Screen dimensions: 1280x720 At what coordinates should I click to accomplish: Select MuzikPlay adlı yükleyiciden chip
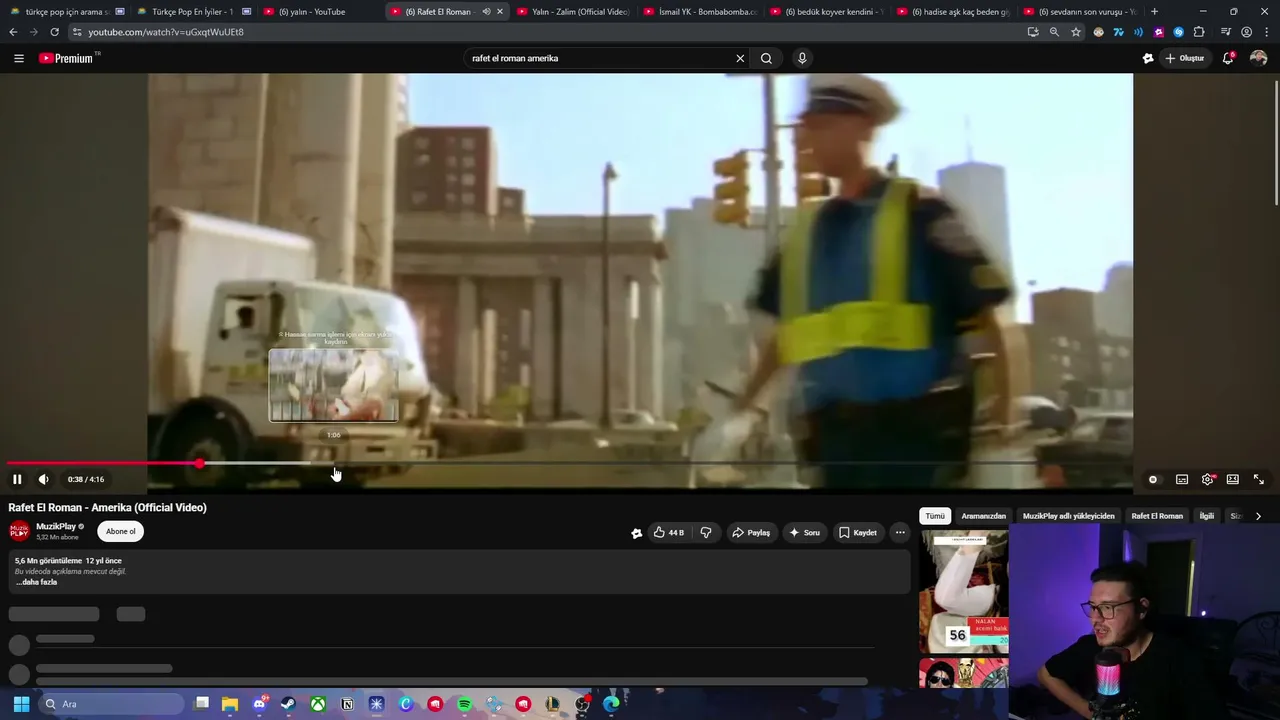pos(1068,516)
